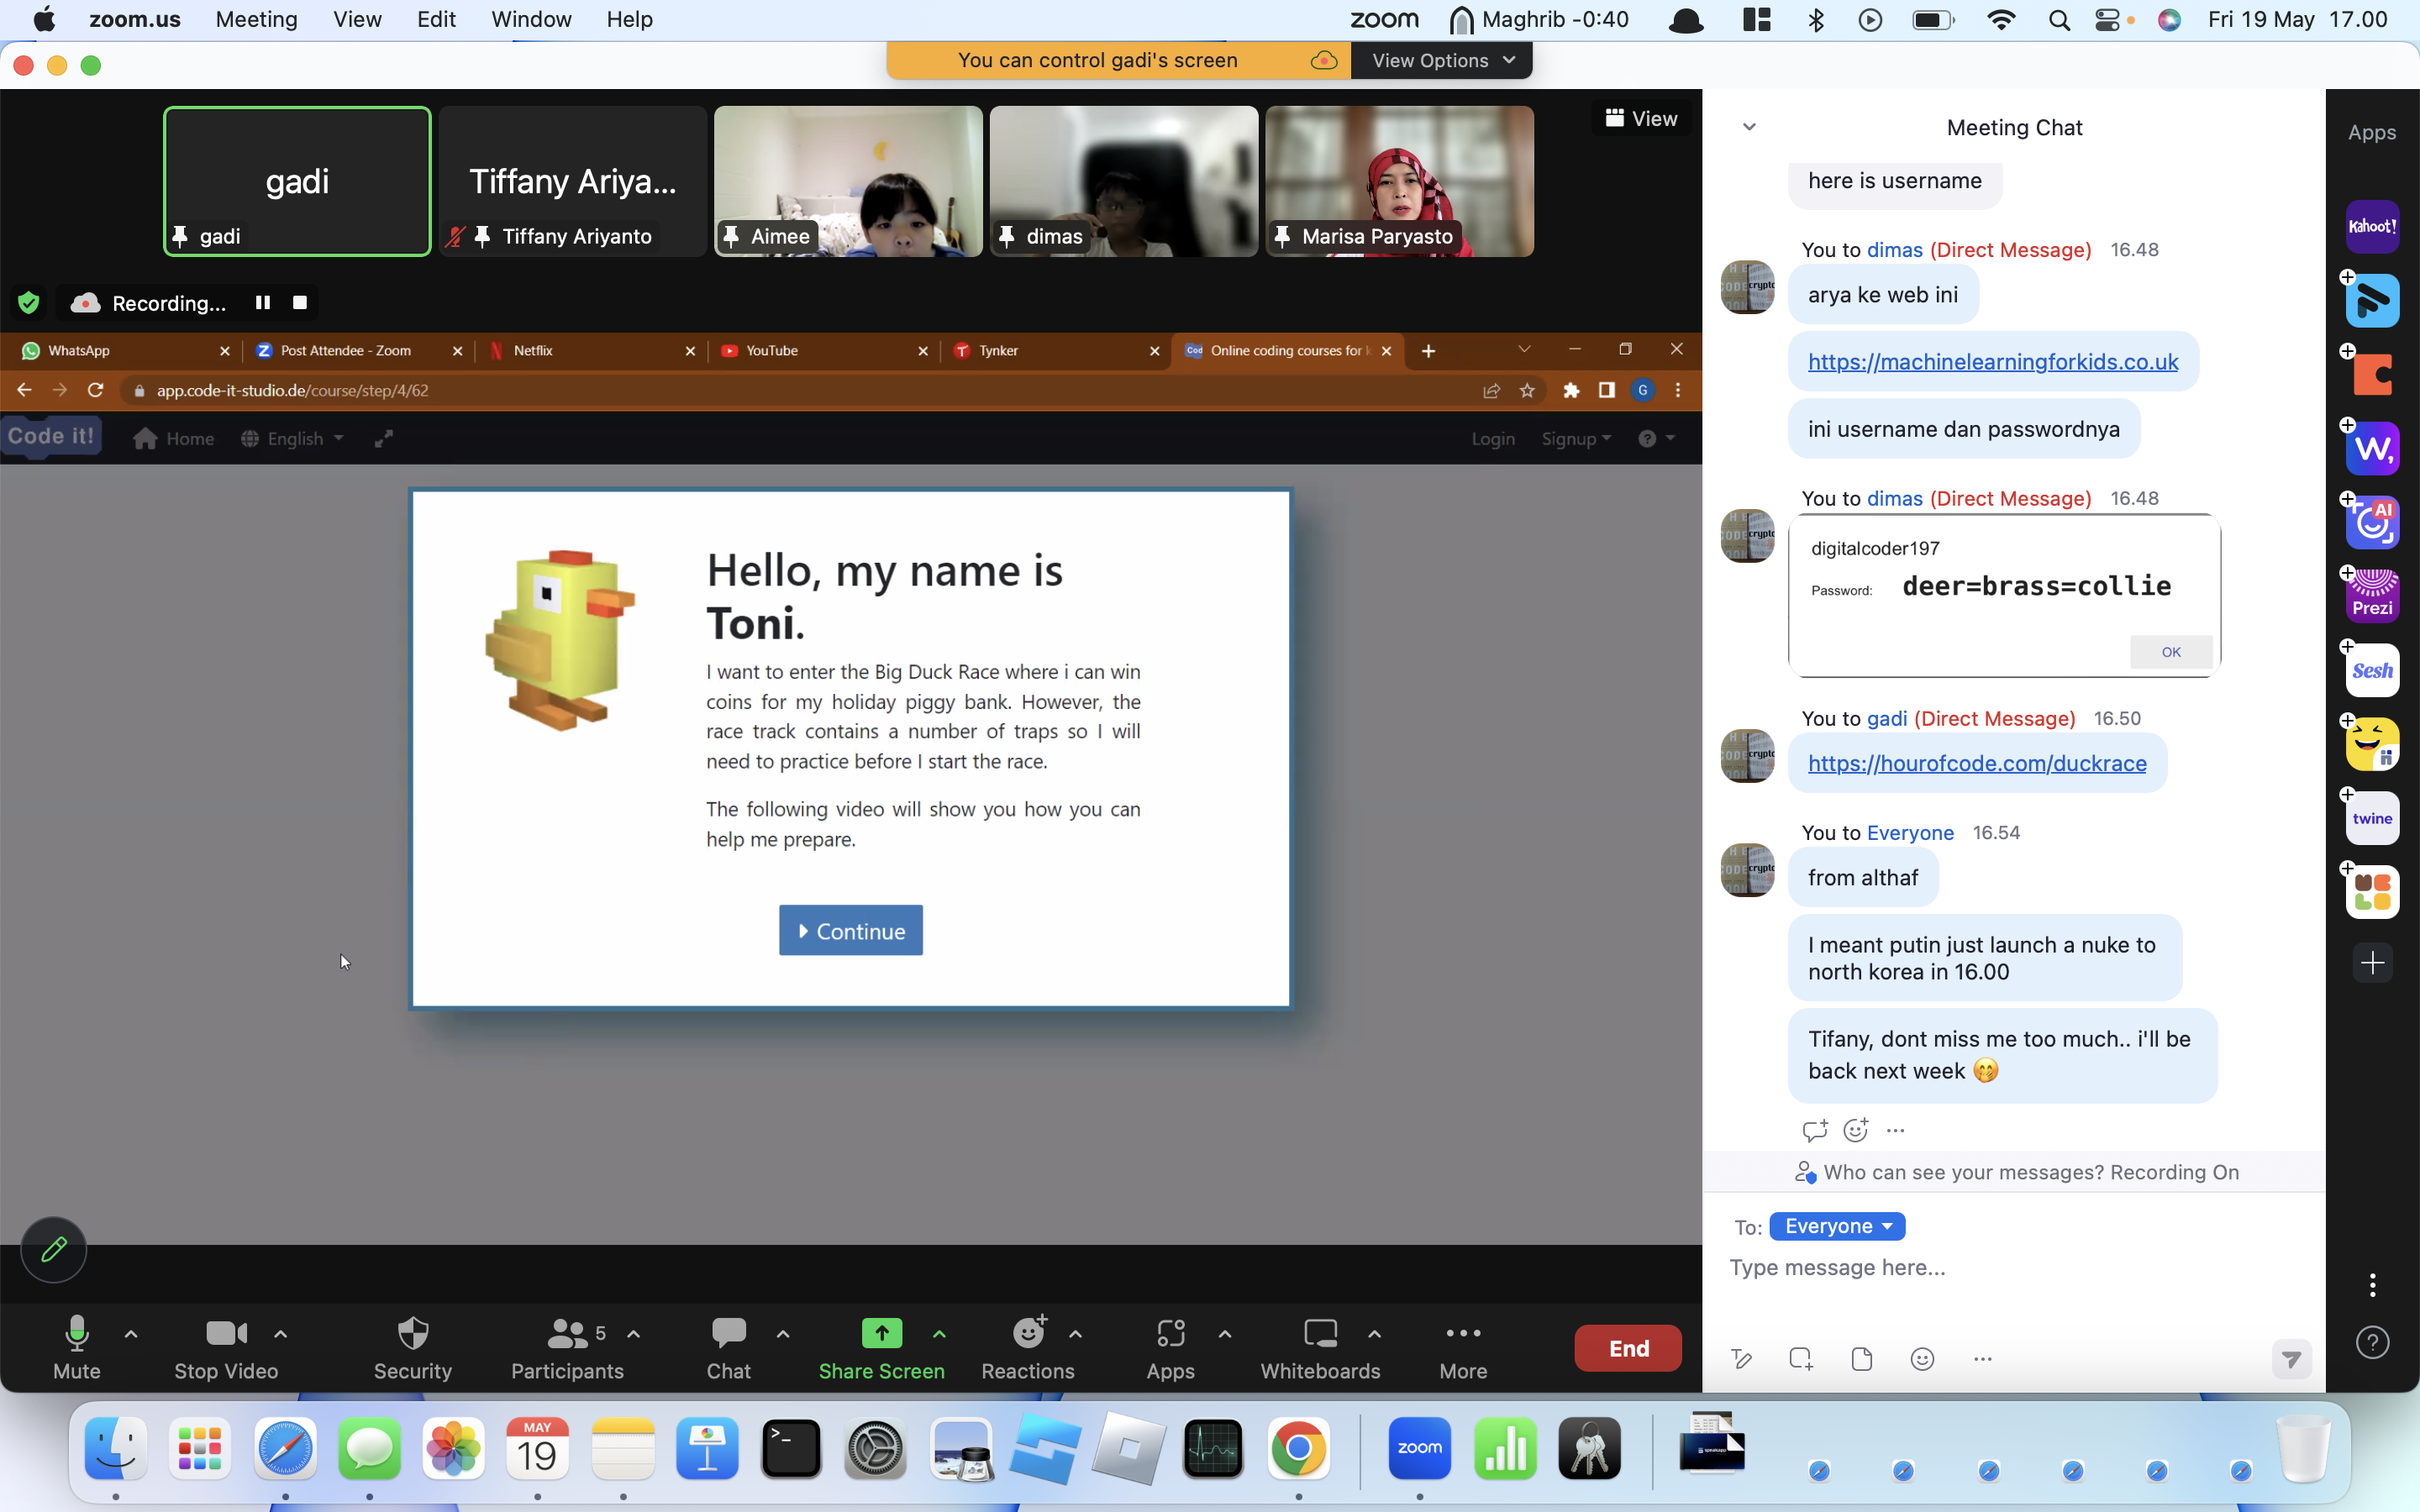Click file attachment icon in chat composer
The width and height of the screenshot is (2420, 1512).
1861,1359
